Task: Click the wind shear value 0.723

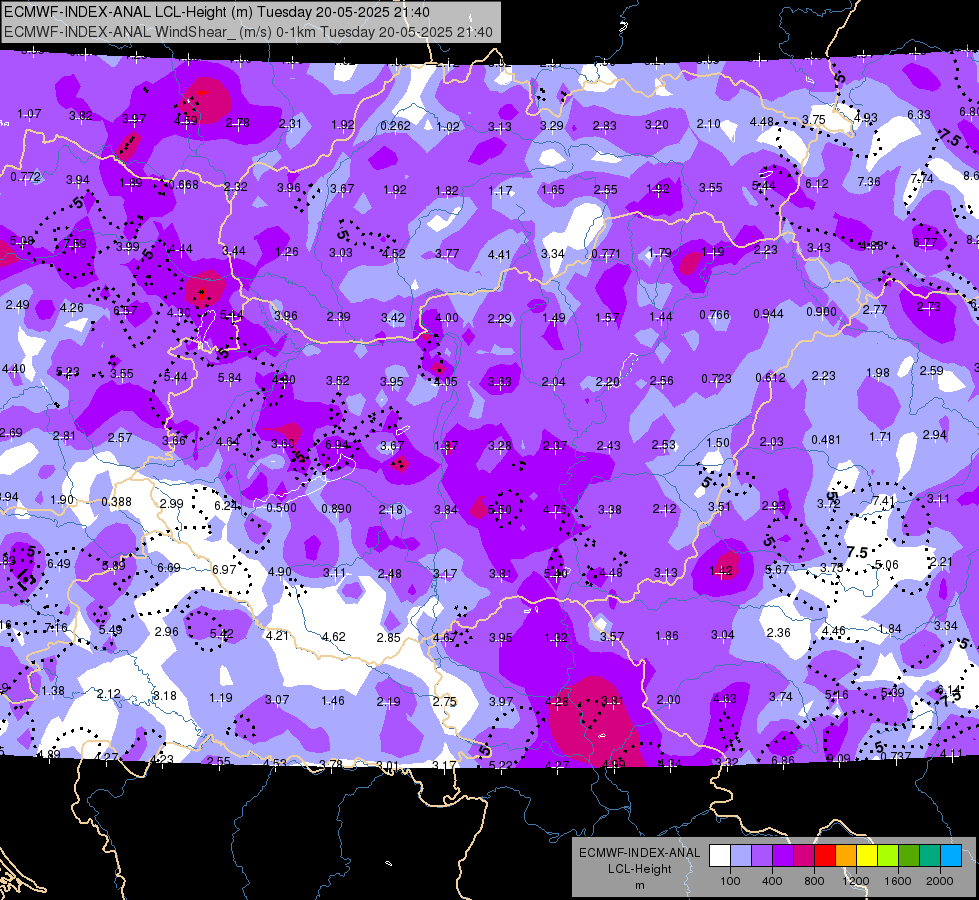Action: tap(716, 378)
